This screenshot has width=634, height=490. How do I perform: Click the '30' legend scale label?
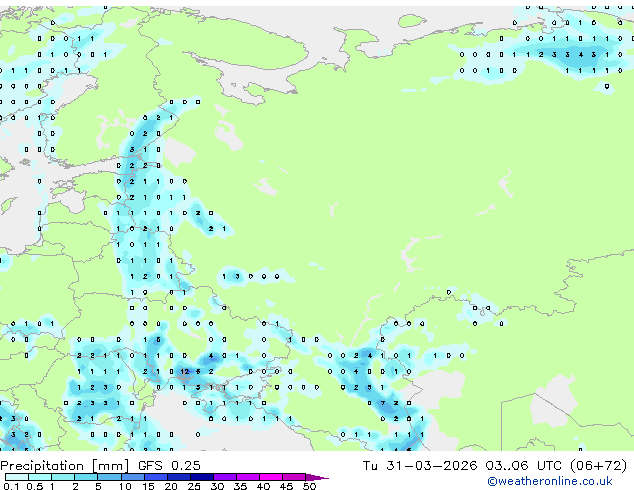click(217, 486)
